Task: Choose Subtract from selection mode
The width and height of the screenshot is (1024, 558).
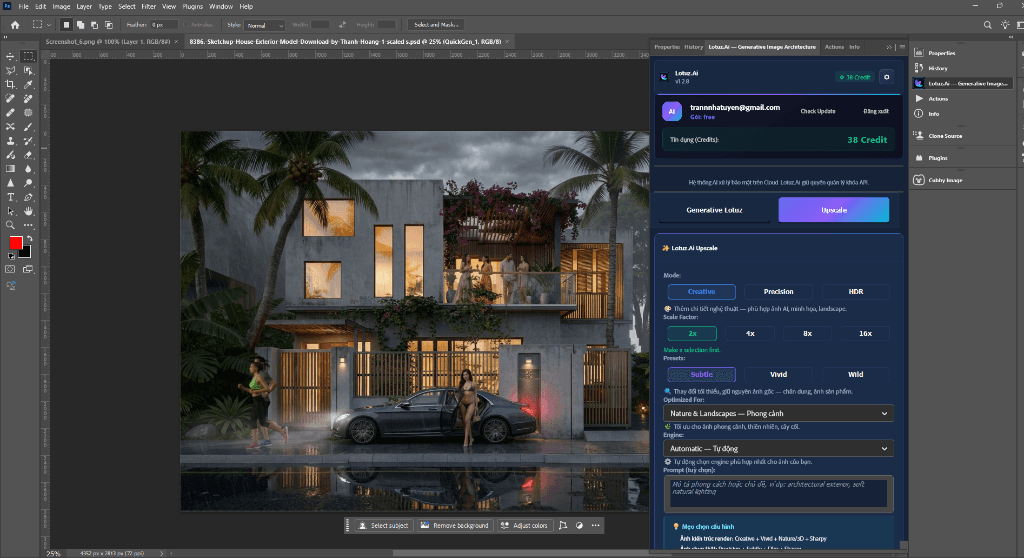Action: [94, 25]
